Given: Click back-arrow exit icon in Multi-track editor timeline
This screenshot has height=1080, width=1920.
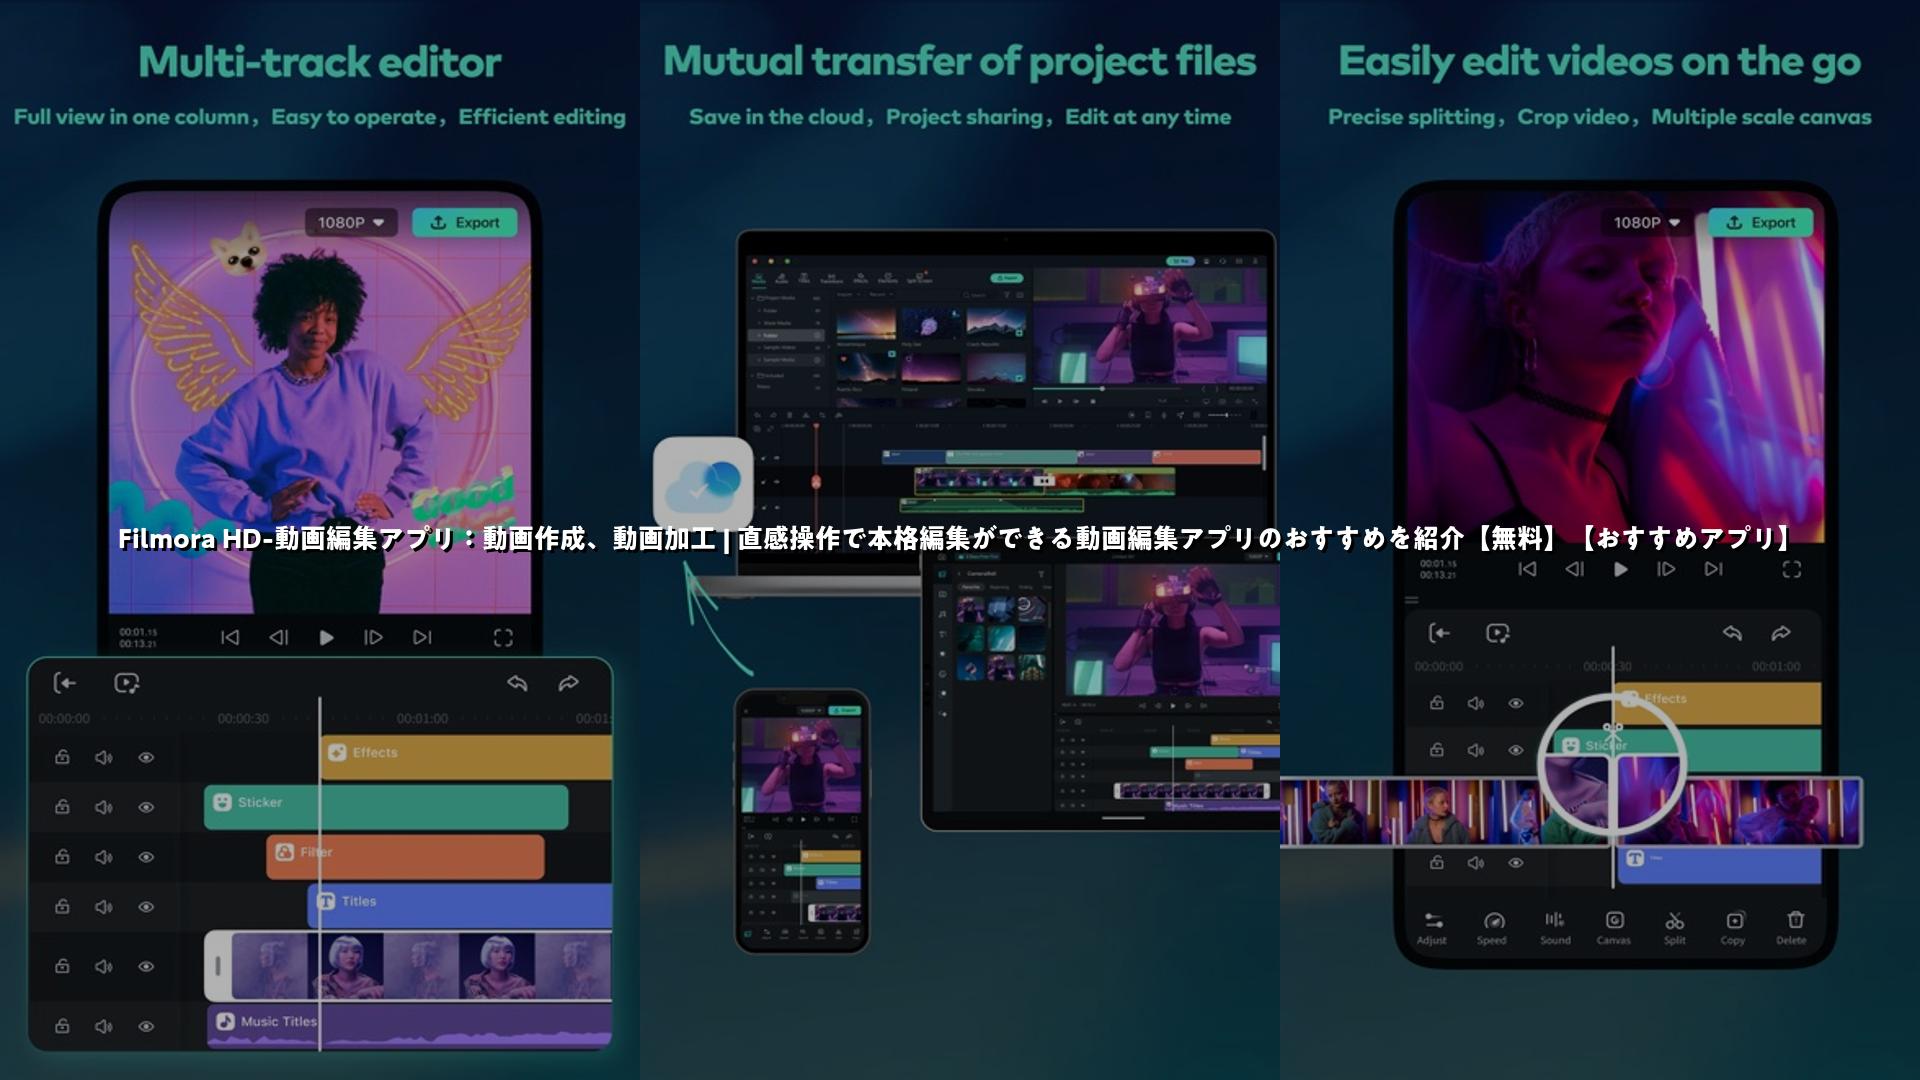Looking at the screenshot, I should (65, 683).
